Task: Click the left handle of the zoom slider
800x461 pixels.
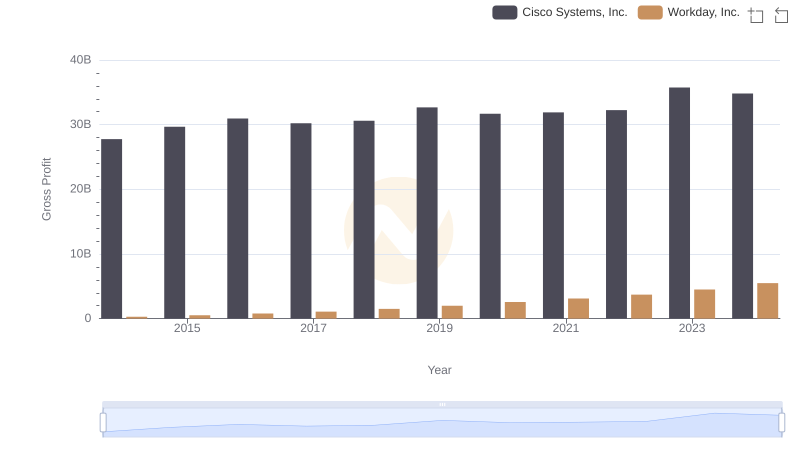Action: click(x=103, y=423)
